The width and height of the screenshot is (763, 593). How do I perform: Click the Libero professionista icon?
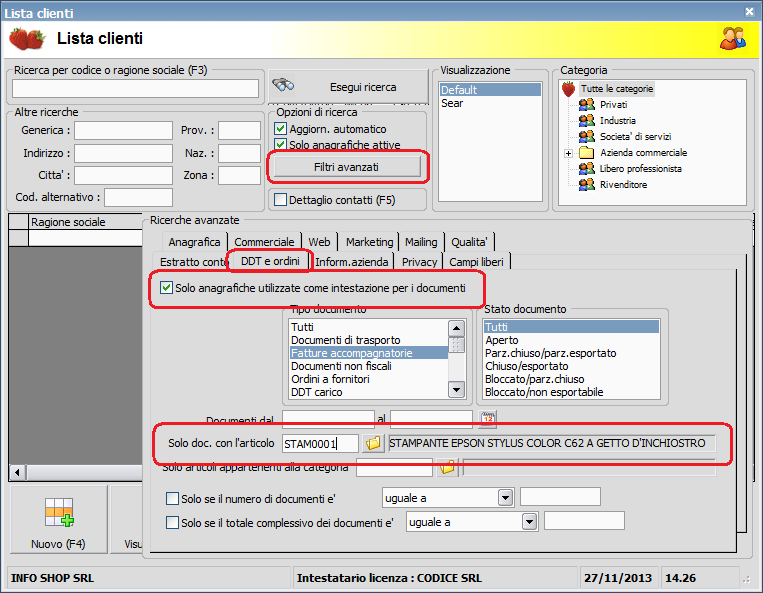[587, 169]
